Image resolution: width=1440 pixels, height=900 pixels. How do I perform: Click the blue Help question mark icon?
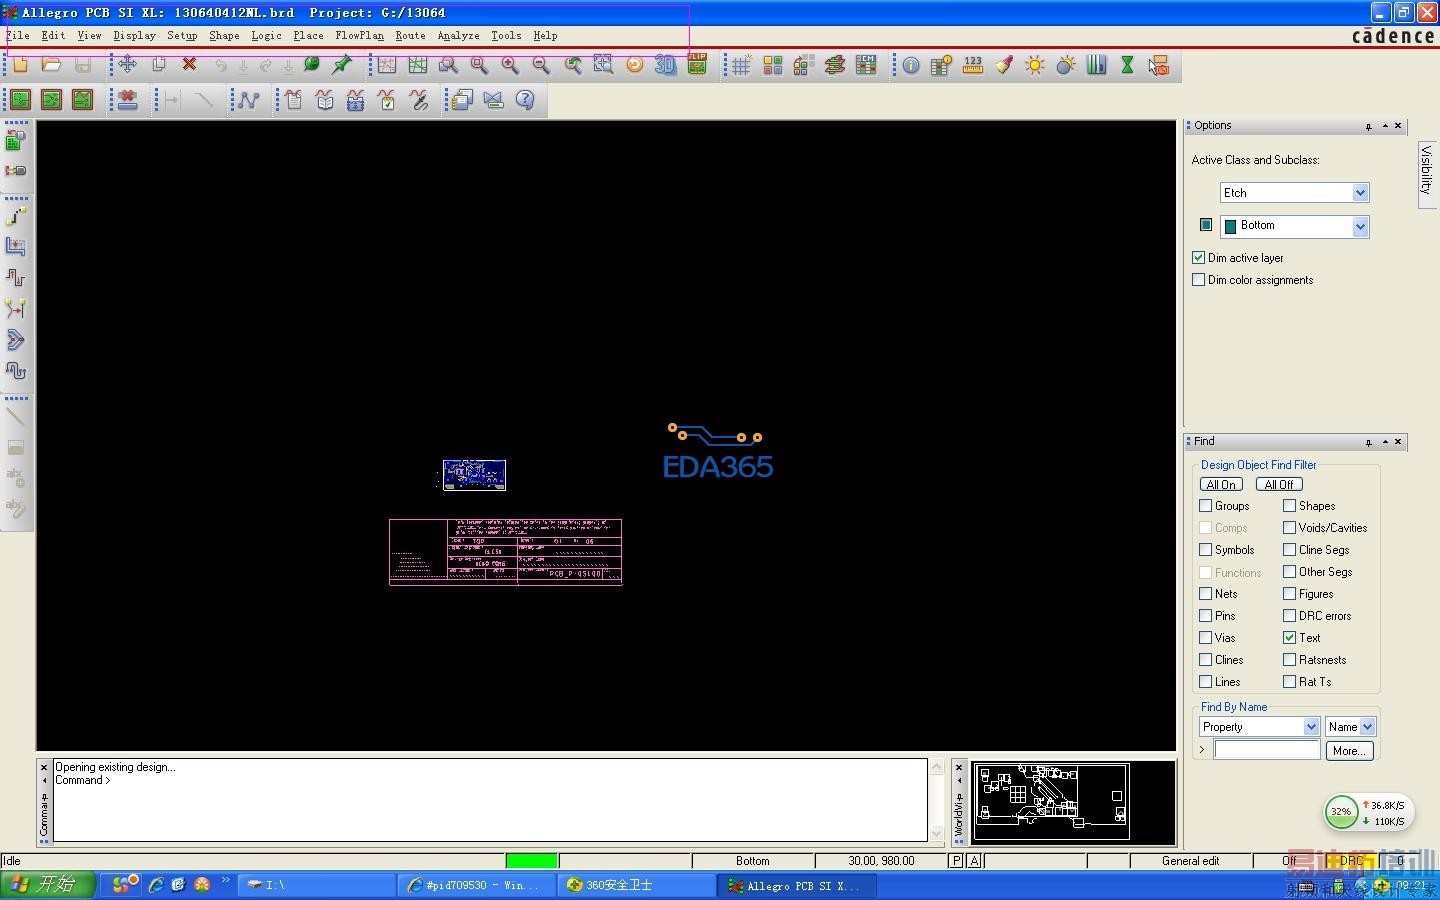[525, 100]
